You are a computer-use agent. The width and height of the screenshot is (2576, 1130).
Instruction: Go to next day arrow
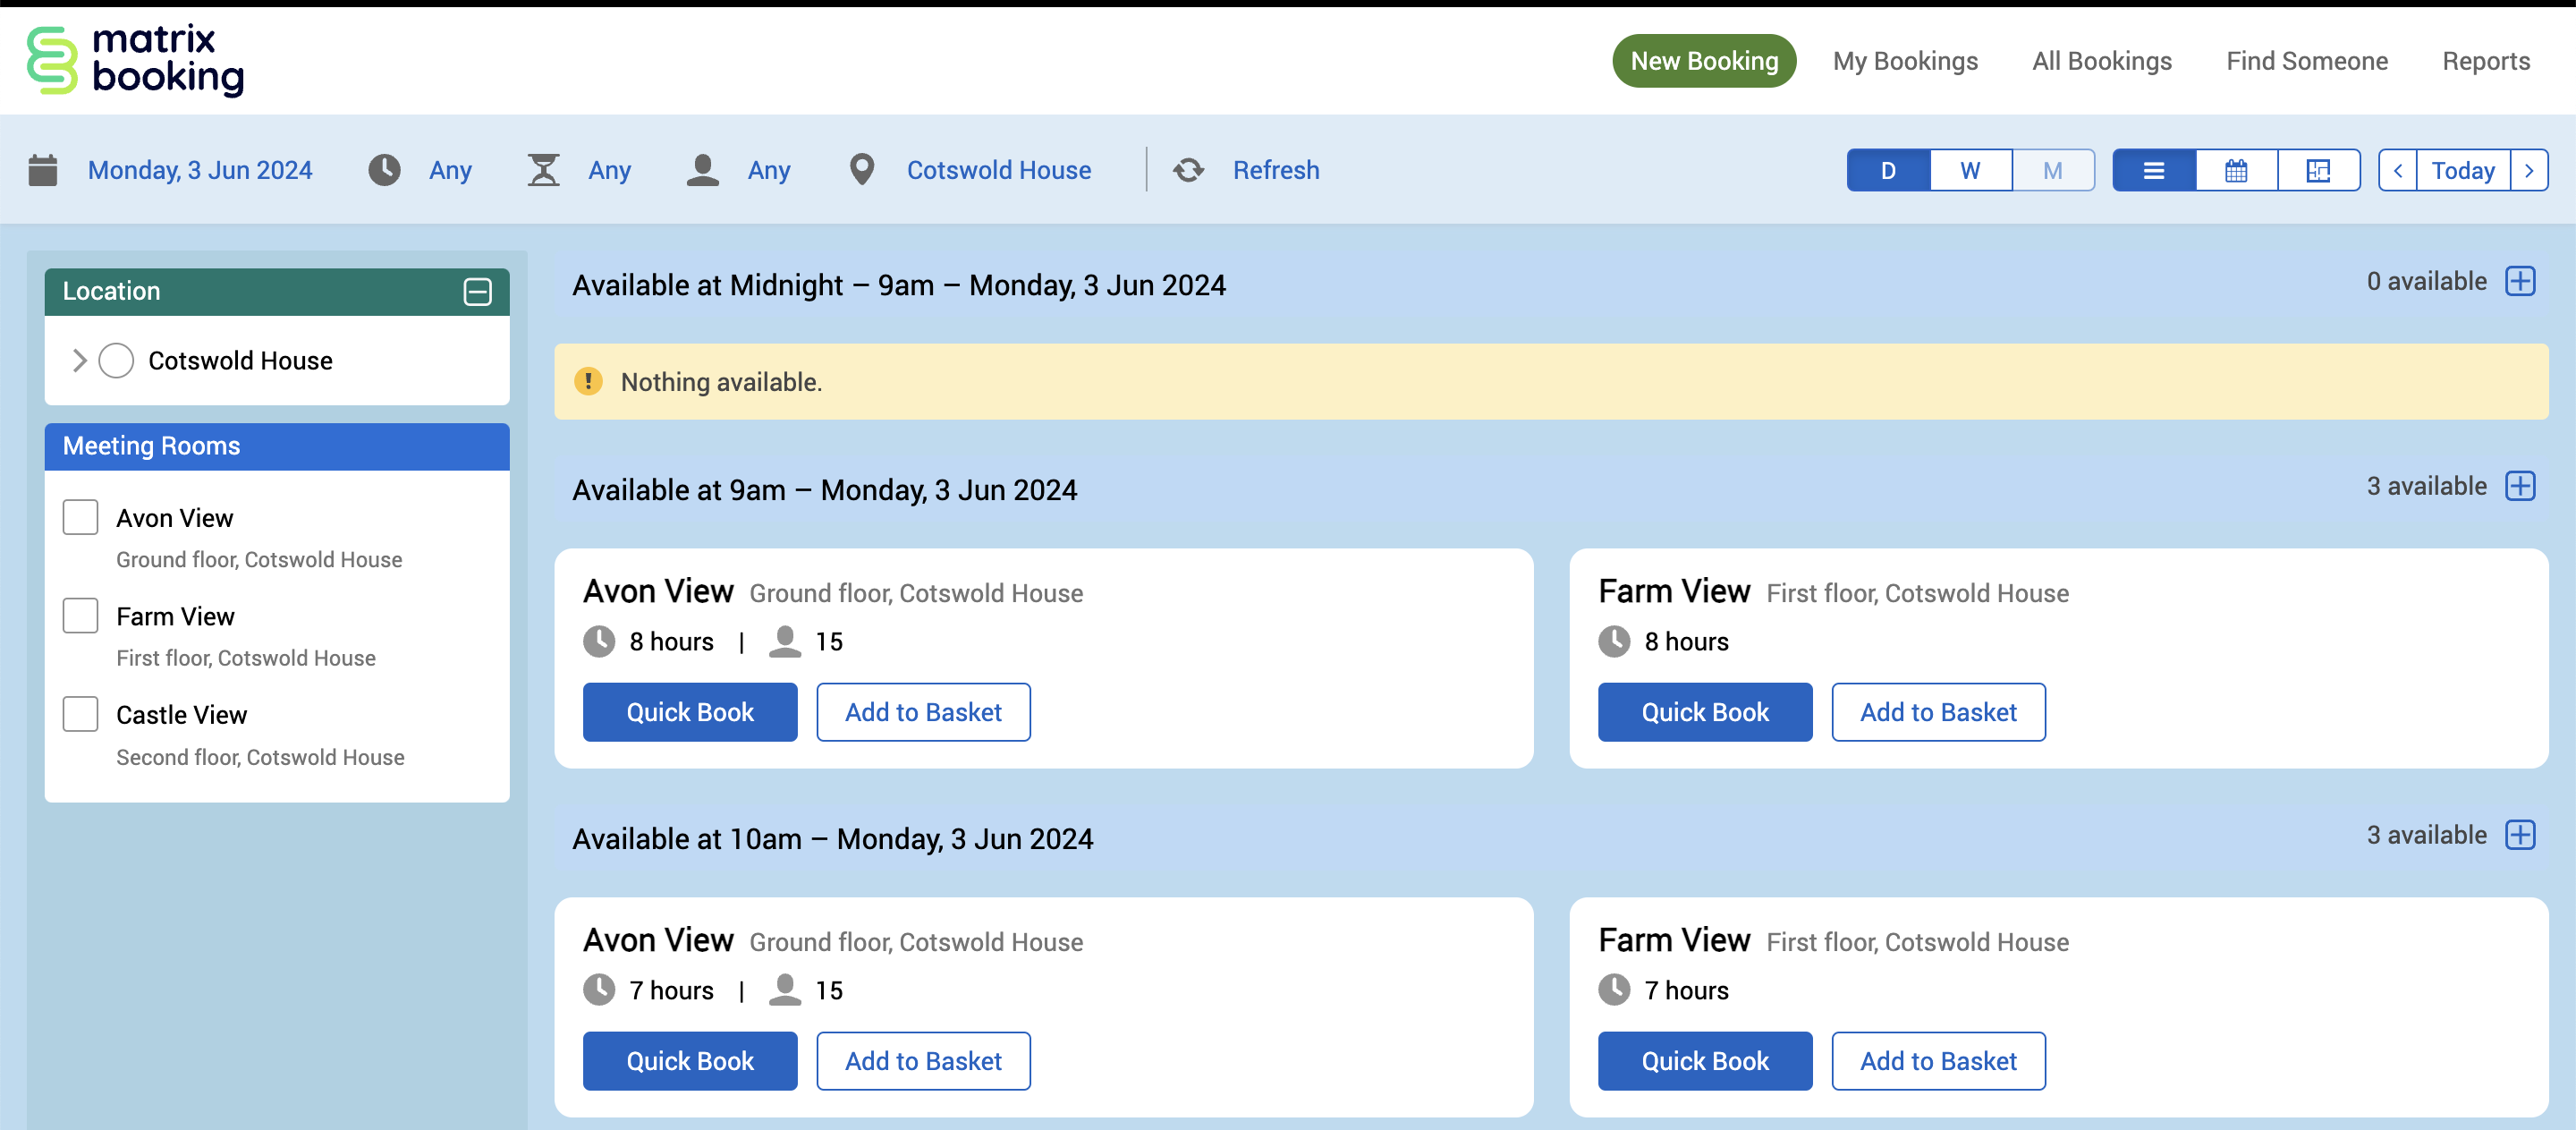2529,171
